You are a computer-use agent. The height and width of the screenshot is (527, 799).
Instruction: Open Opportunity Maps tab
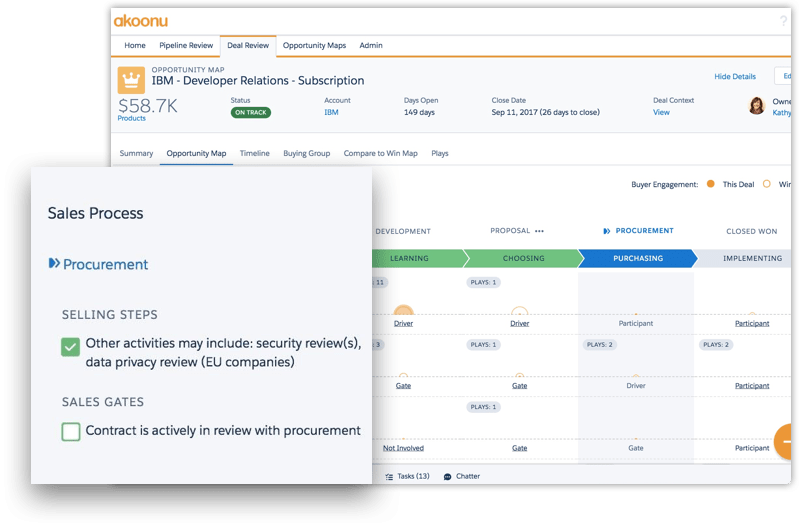coord(314,45)
